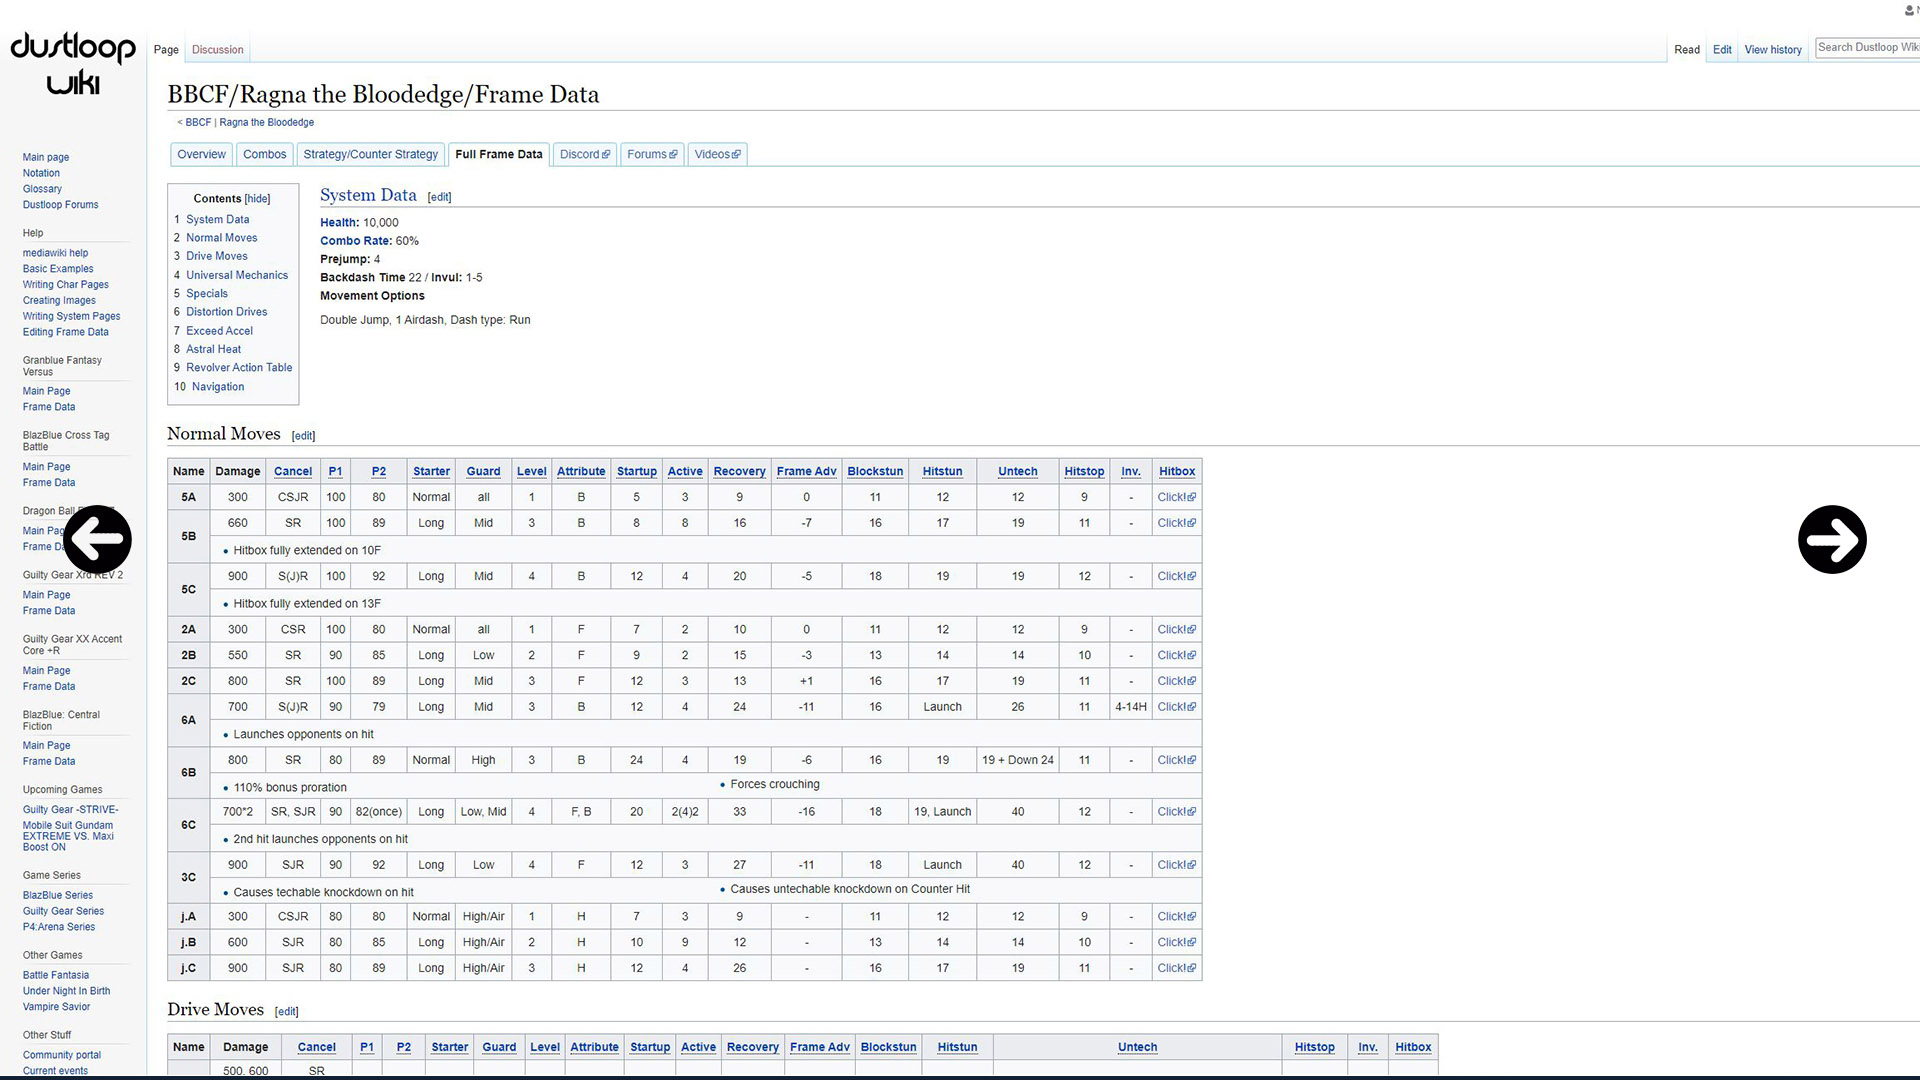Click Frame Adv header in Normal Moves
Image resolution: width=1920 pixels, height=1080 pixels.
[806, 471]
